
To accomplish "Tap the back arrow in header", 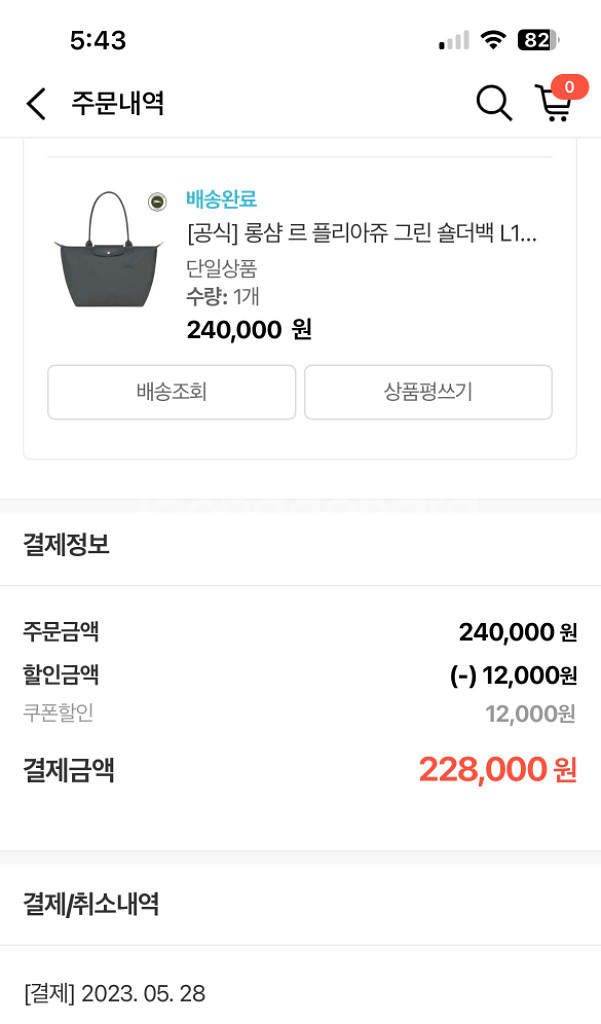I will (36, 103).
